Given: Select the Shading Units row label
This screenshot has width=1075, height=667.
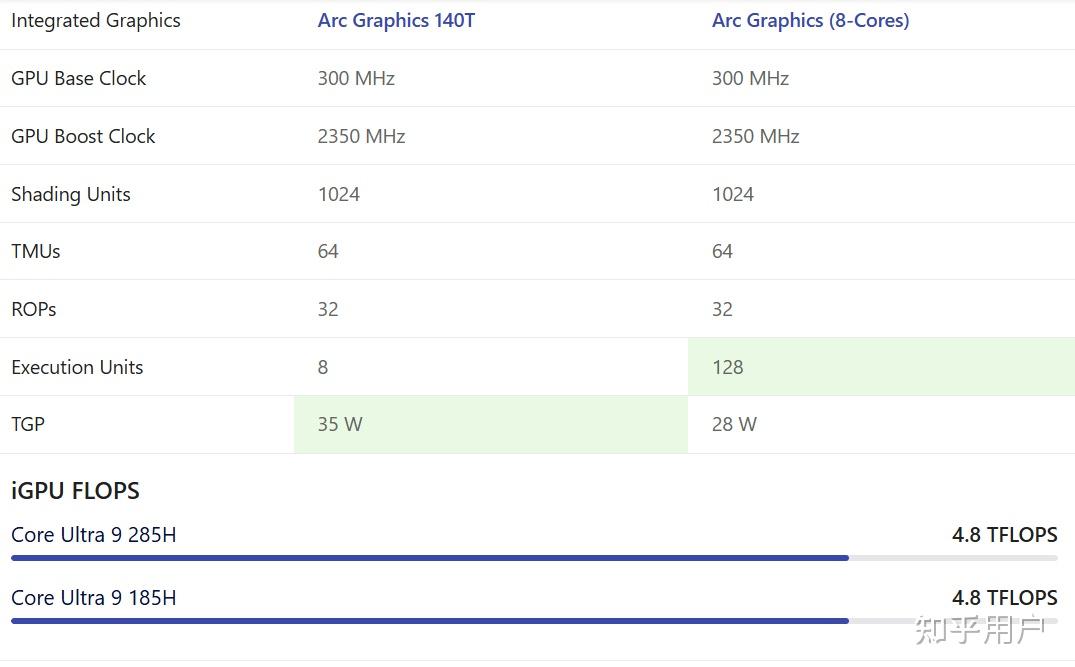Looking at the screenshot, I should pyautogui.click(x=71, y=194).
